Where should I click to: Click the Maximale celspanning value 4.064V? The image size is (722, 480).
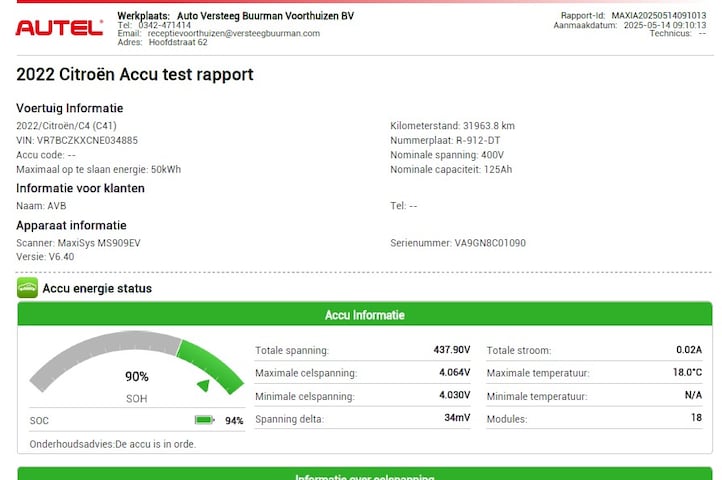(x=454, y=372)
